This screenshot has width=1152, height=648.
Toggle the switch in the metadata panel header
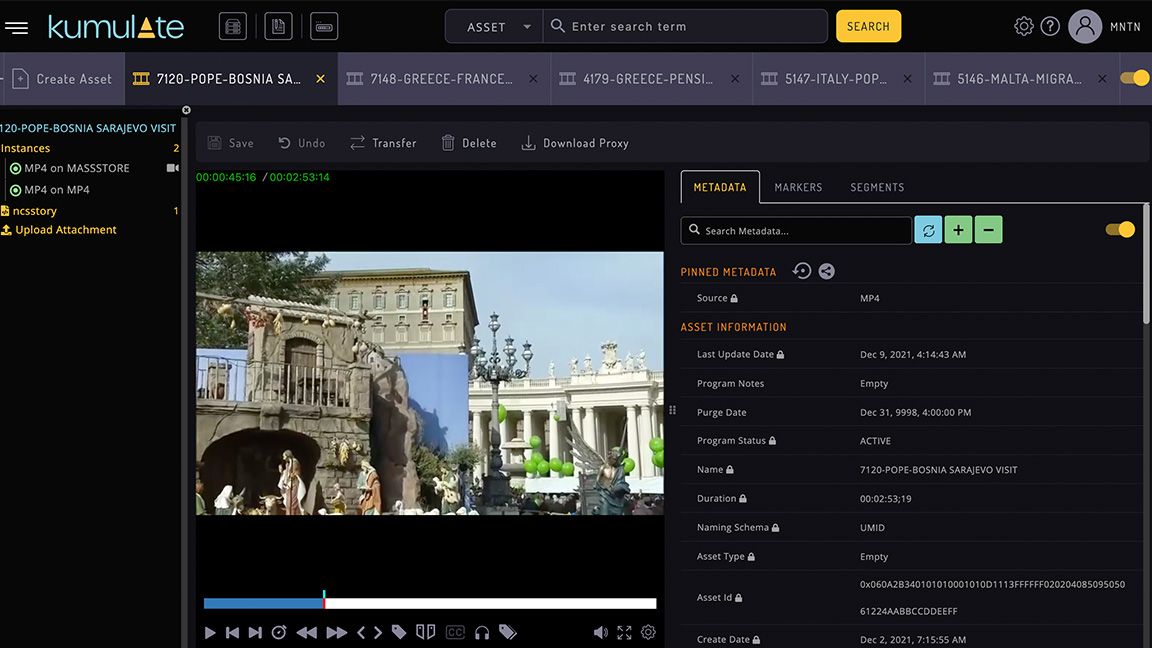coord(1119,228)
